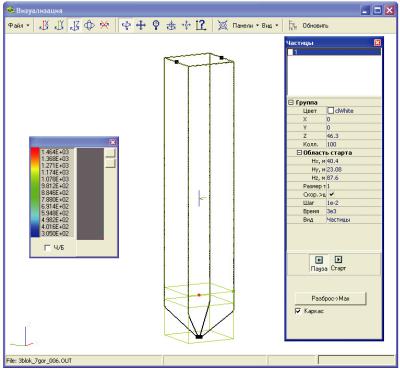This screenshot has height=369, width=400.
Task: Click the circular section view icon
Action: [89, 25]
